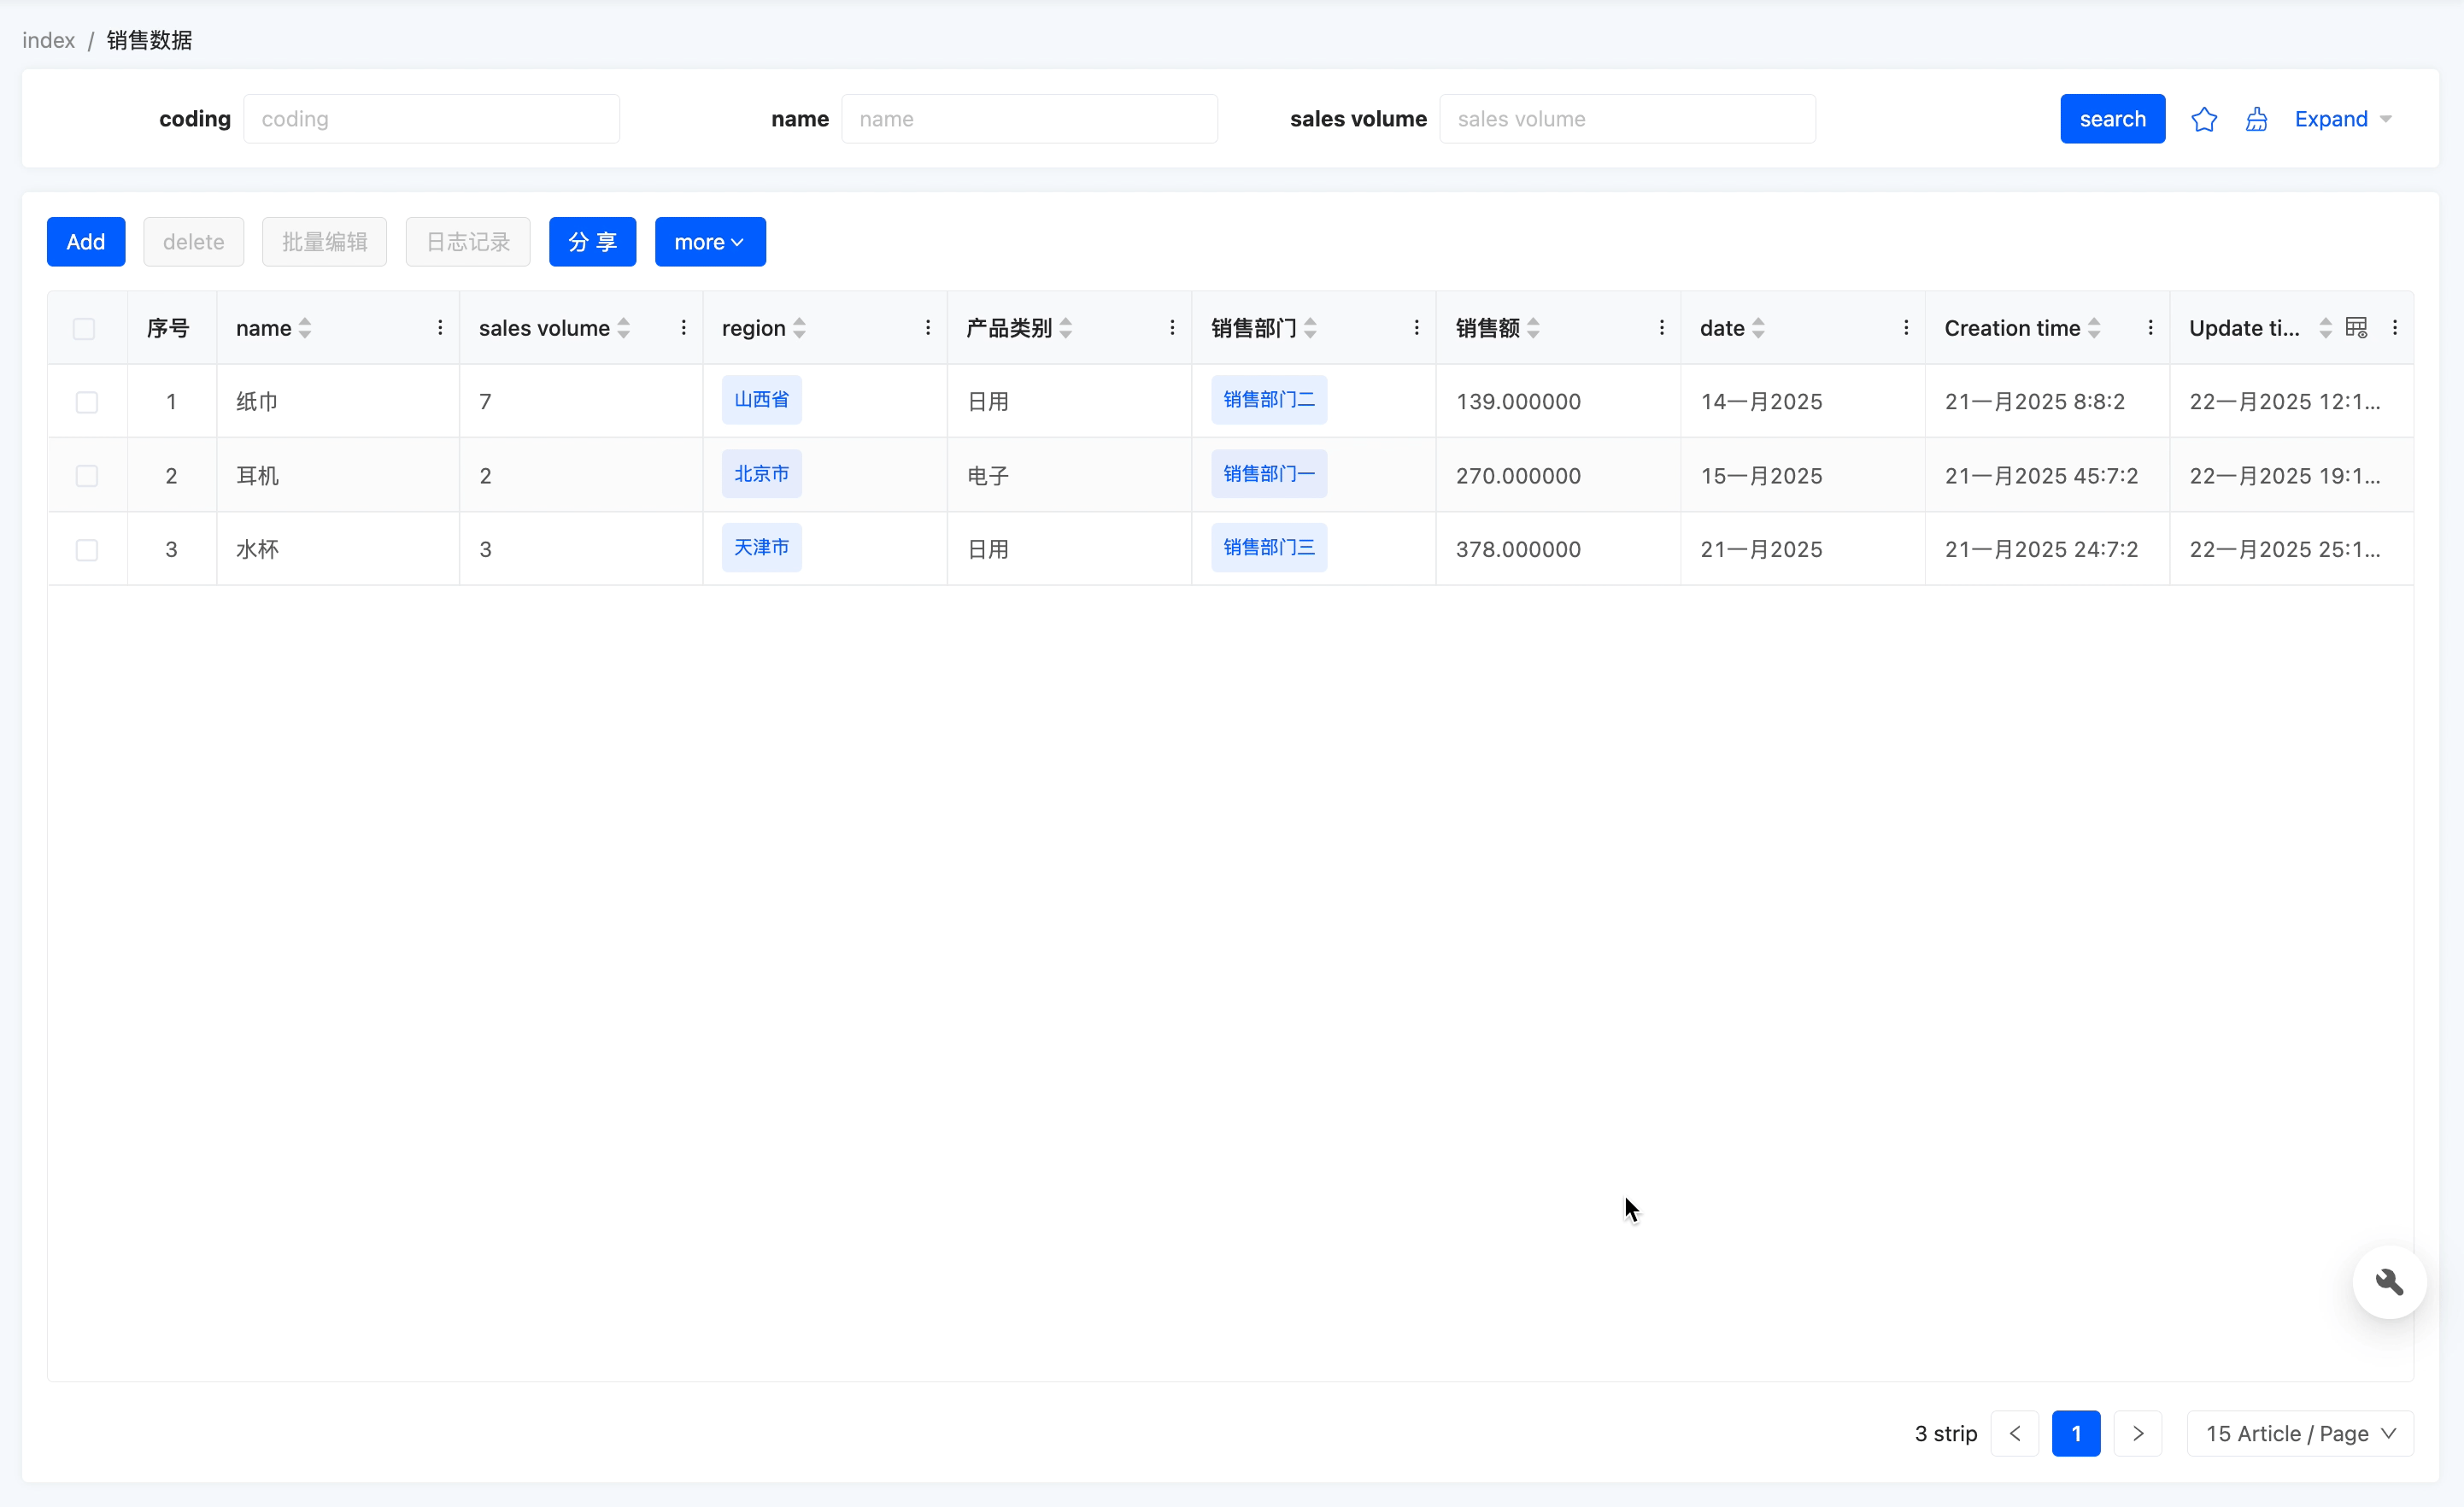Open Creation time column three-dot menu
The width and height of the screenshot is (2464, 1507).
click(x=2150, y=328)
